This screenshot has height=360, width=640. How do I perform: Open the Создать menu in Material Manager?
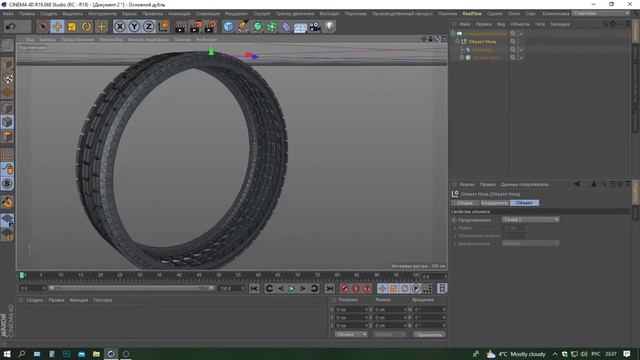click(x=35, y=300)
